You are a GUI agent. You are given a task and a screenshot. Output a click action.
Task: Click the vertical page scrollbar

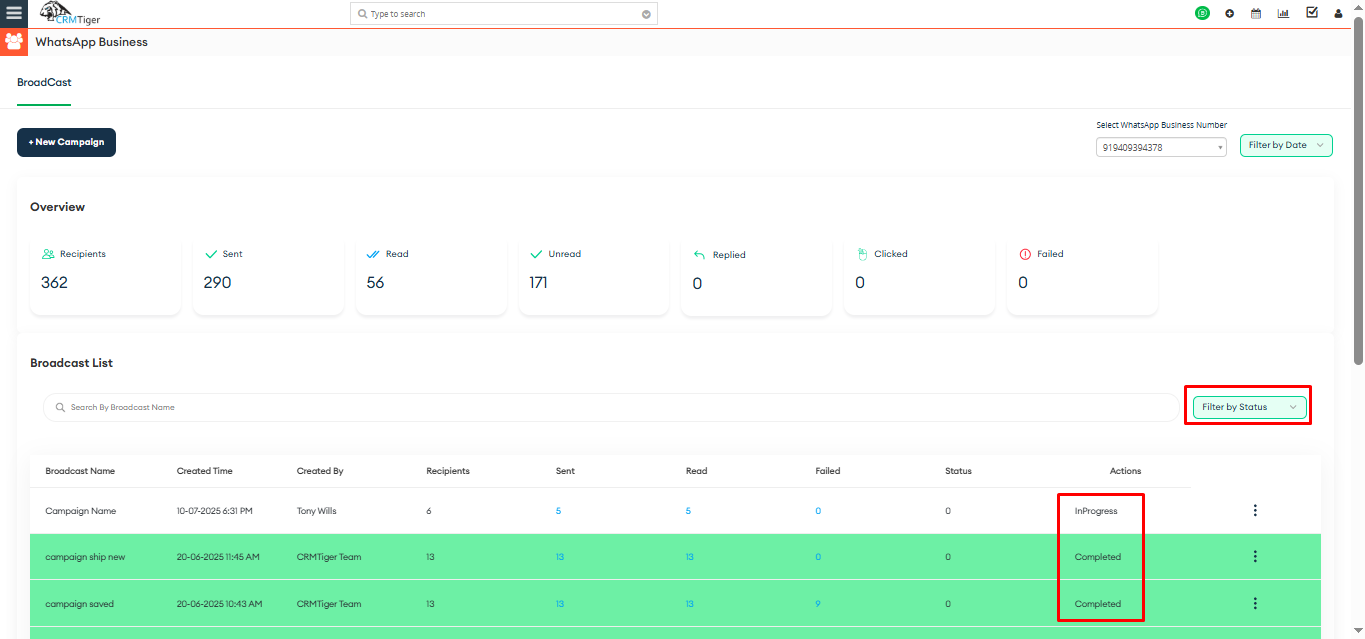pyautogui.click(x=1357, y=190)
